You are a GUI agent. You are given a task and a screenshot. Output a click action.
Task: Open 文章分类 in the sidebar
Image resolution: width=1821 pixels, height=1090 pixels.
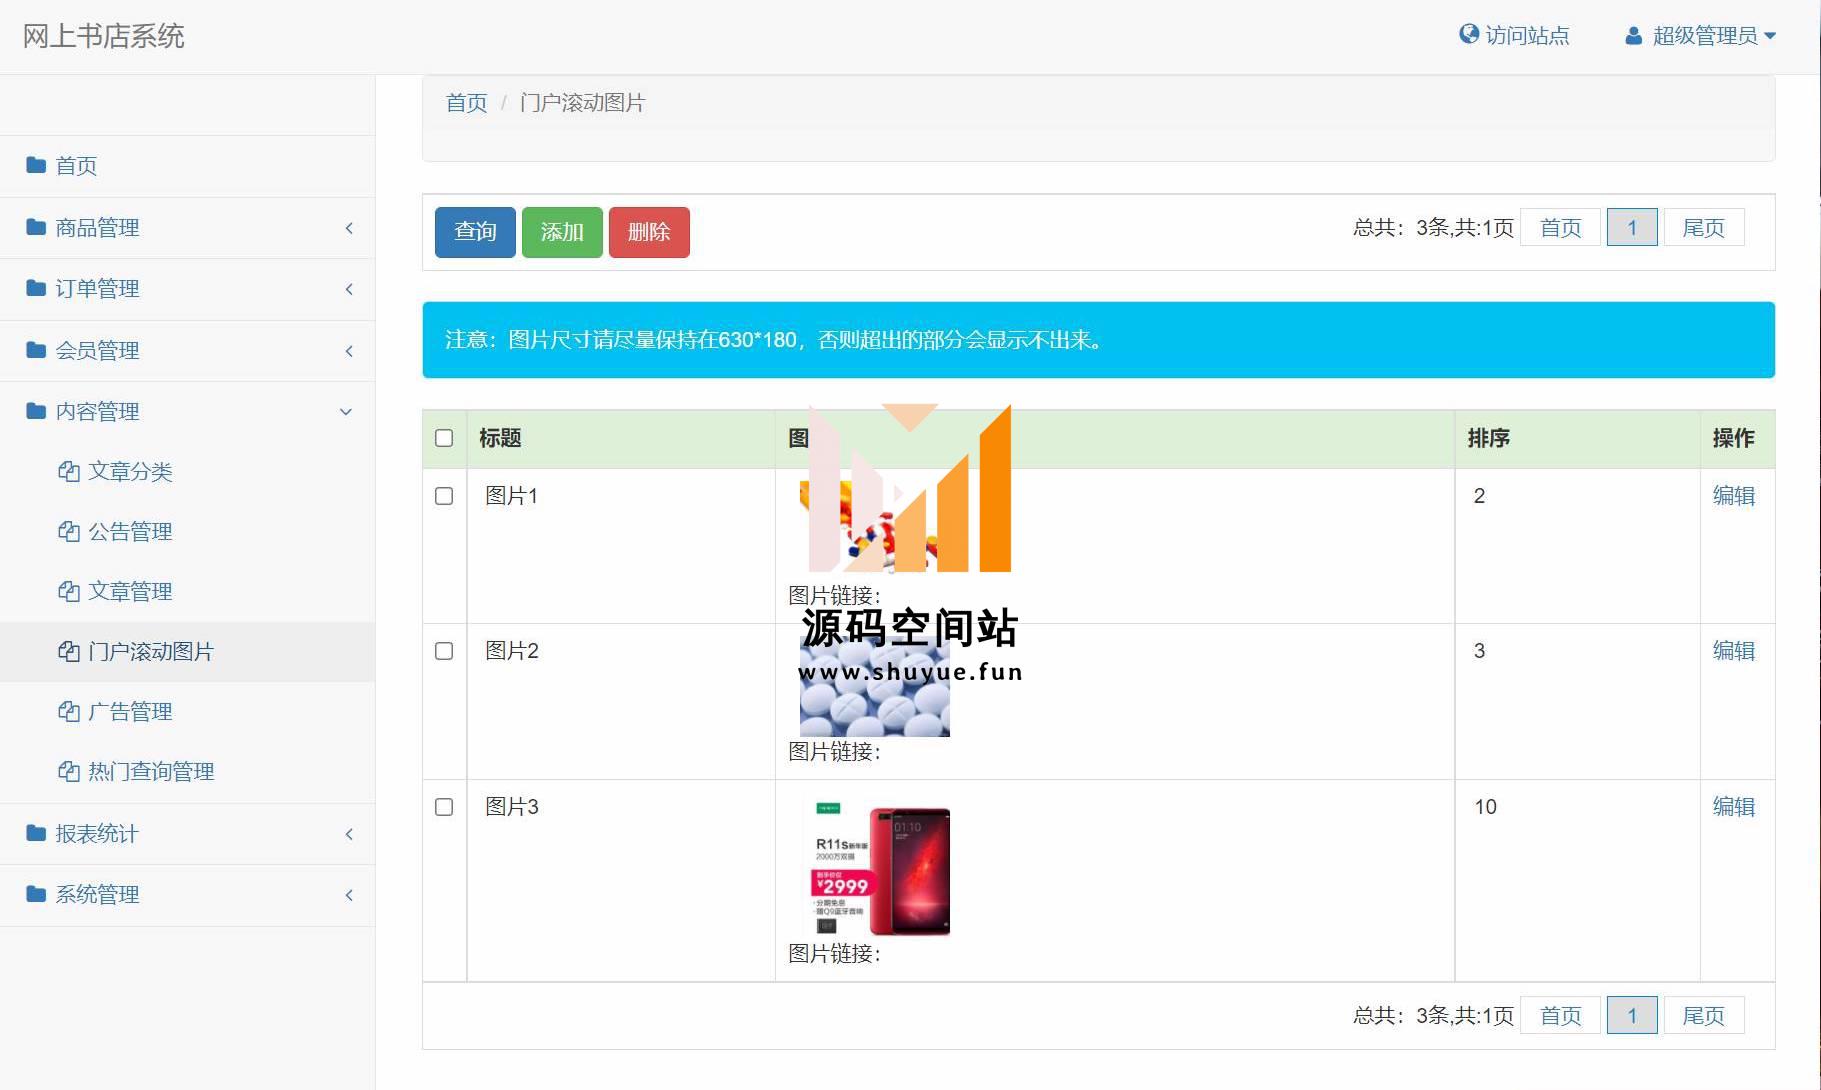pos(187,471)
